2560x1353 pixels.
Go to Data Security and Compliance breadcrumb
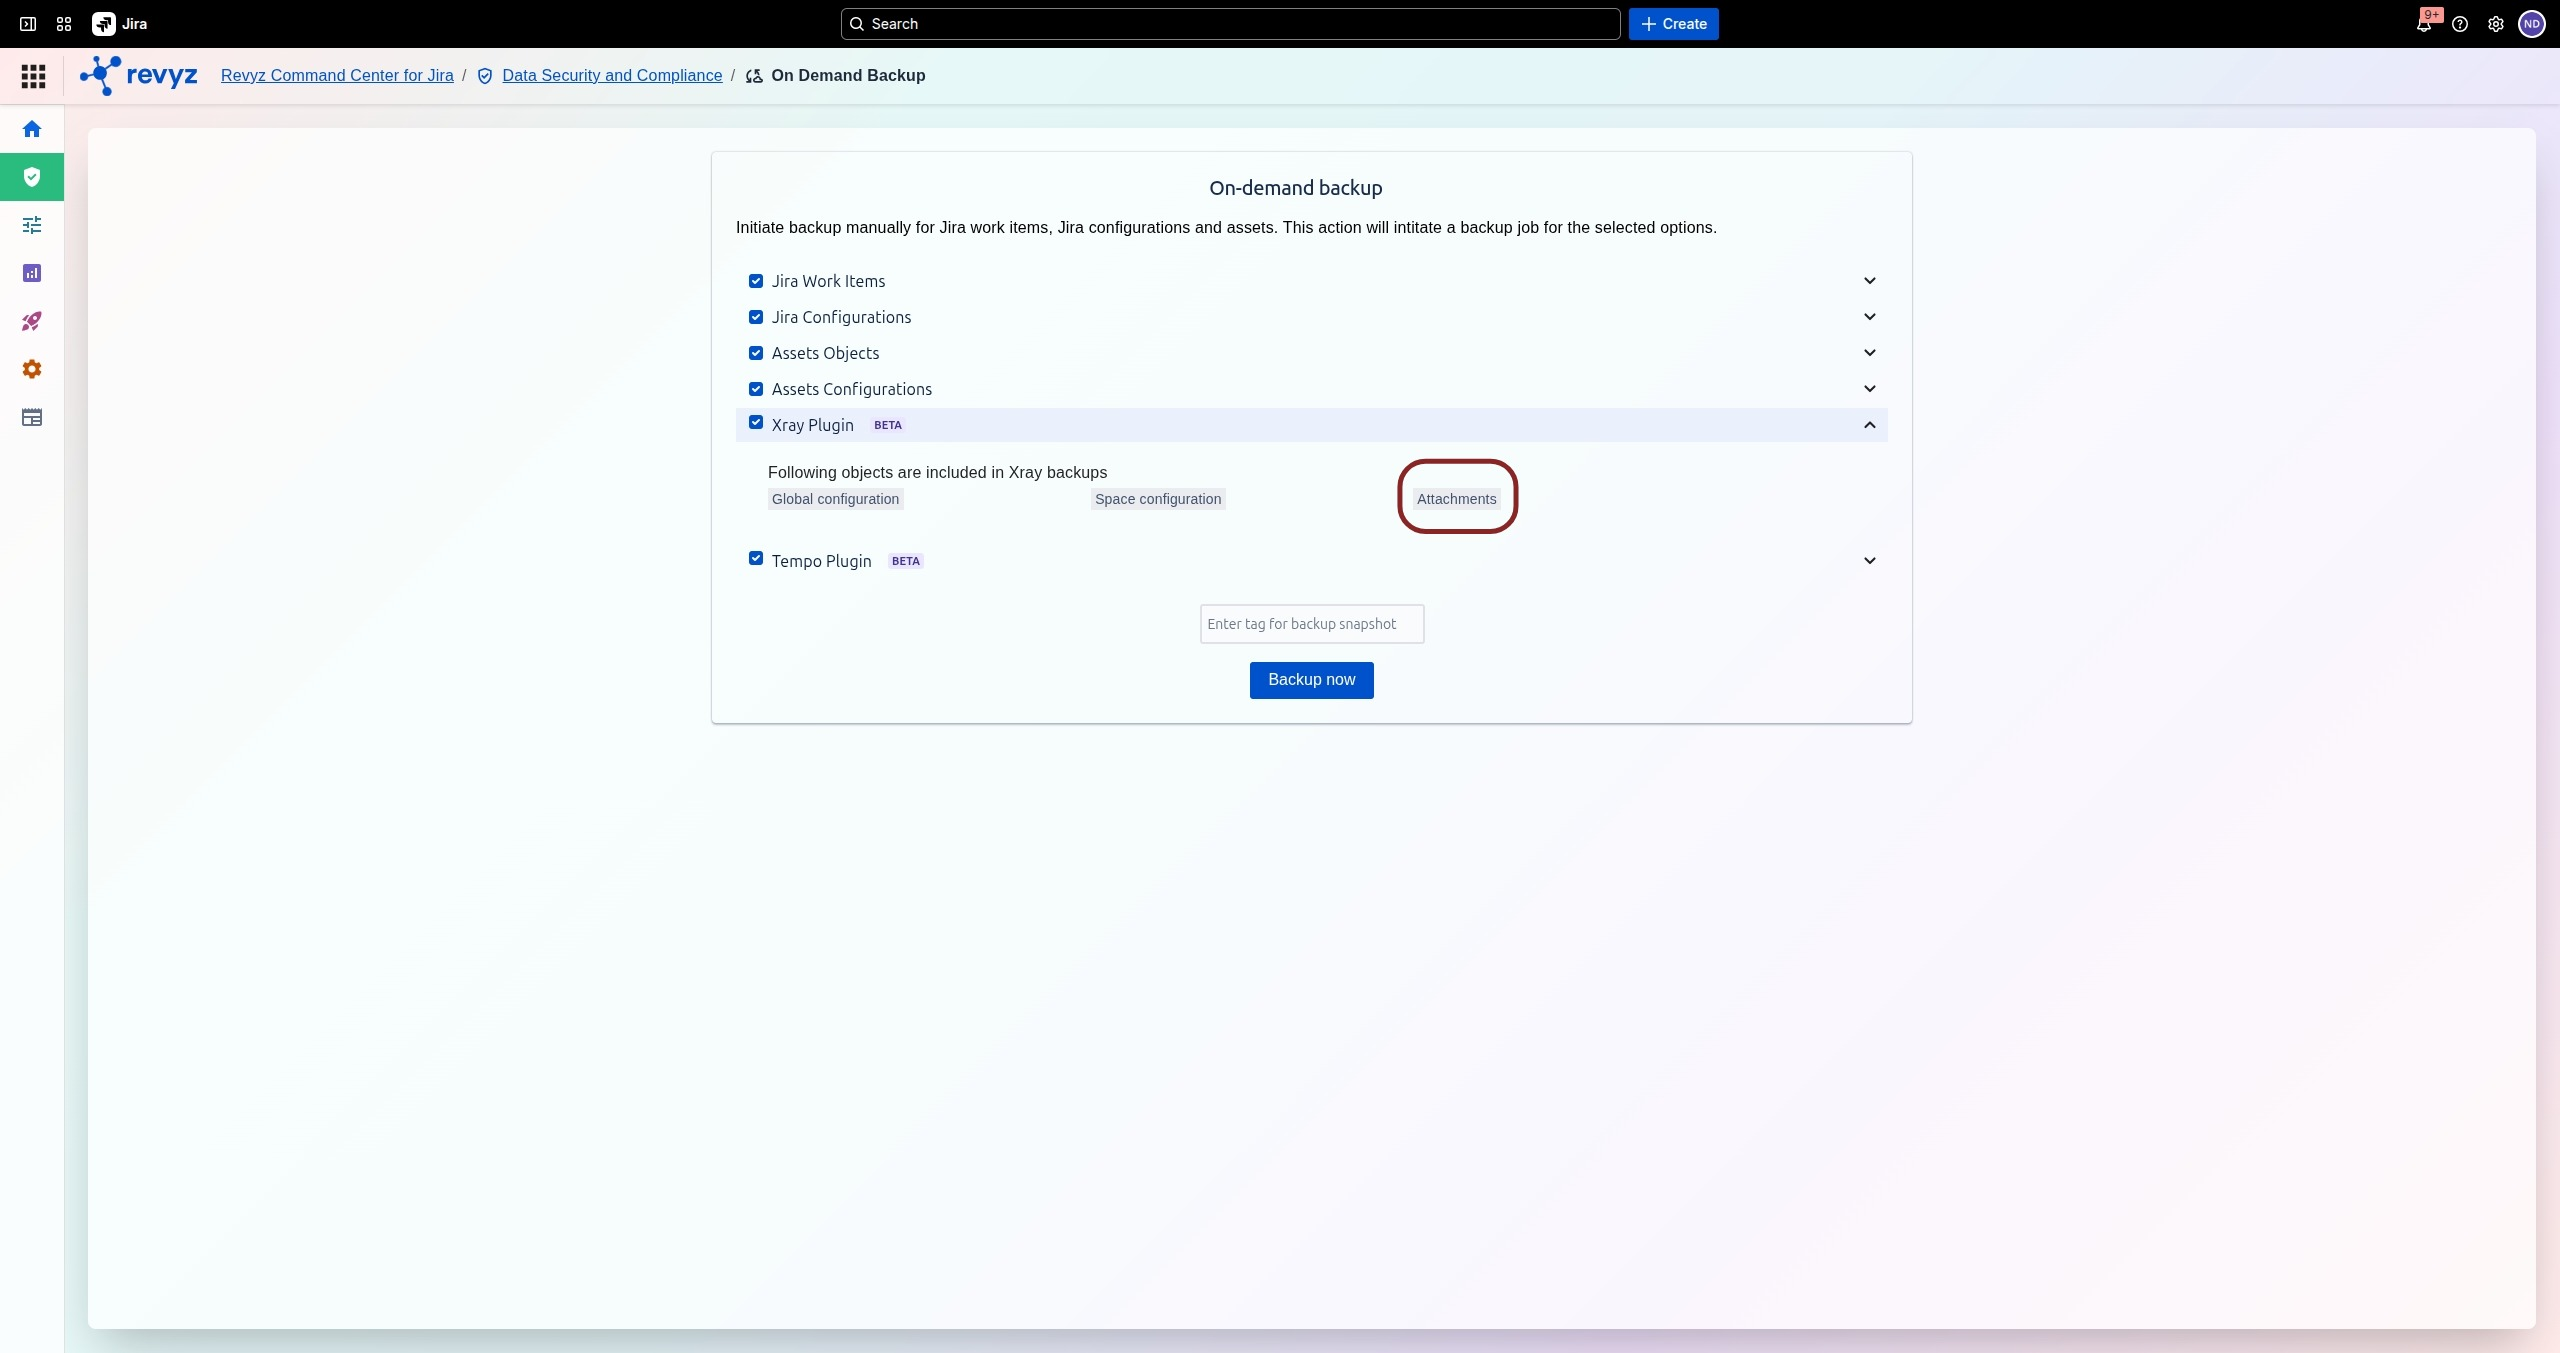611,76
